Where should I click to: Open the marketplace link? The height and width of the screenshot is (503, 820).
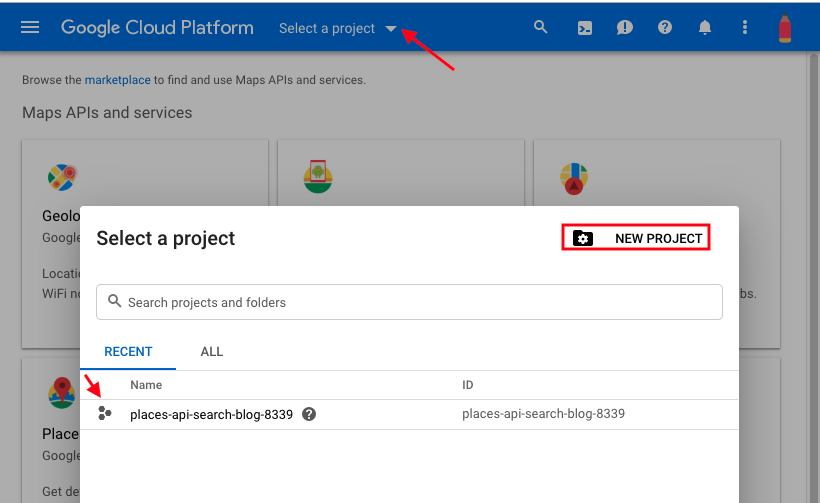117,80
